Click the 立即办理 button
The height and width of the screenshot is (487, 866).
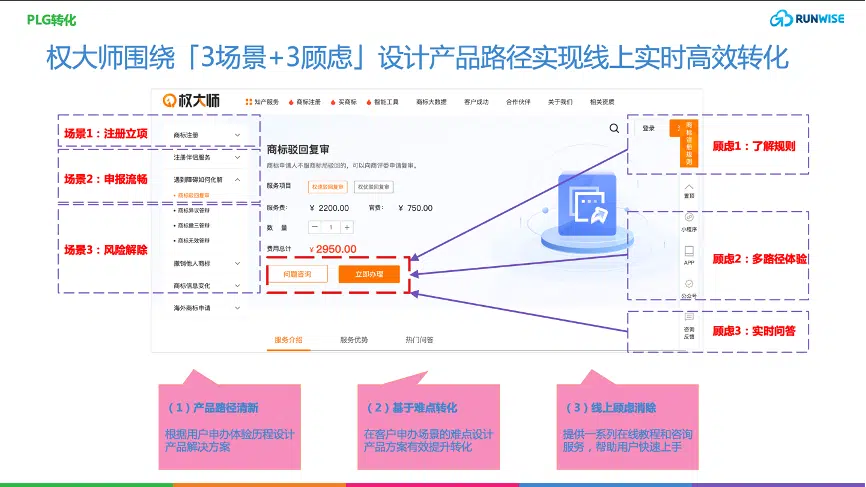tap(369, 274)
